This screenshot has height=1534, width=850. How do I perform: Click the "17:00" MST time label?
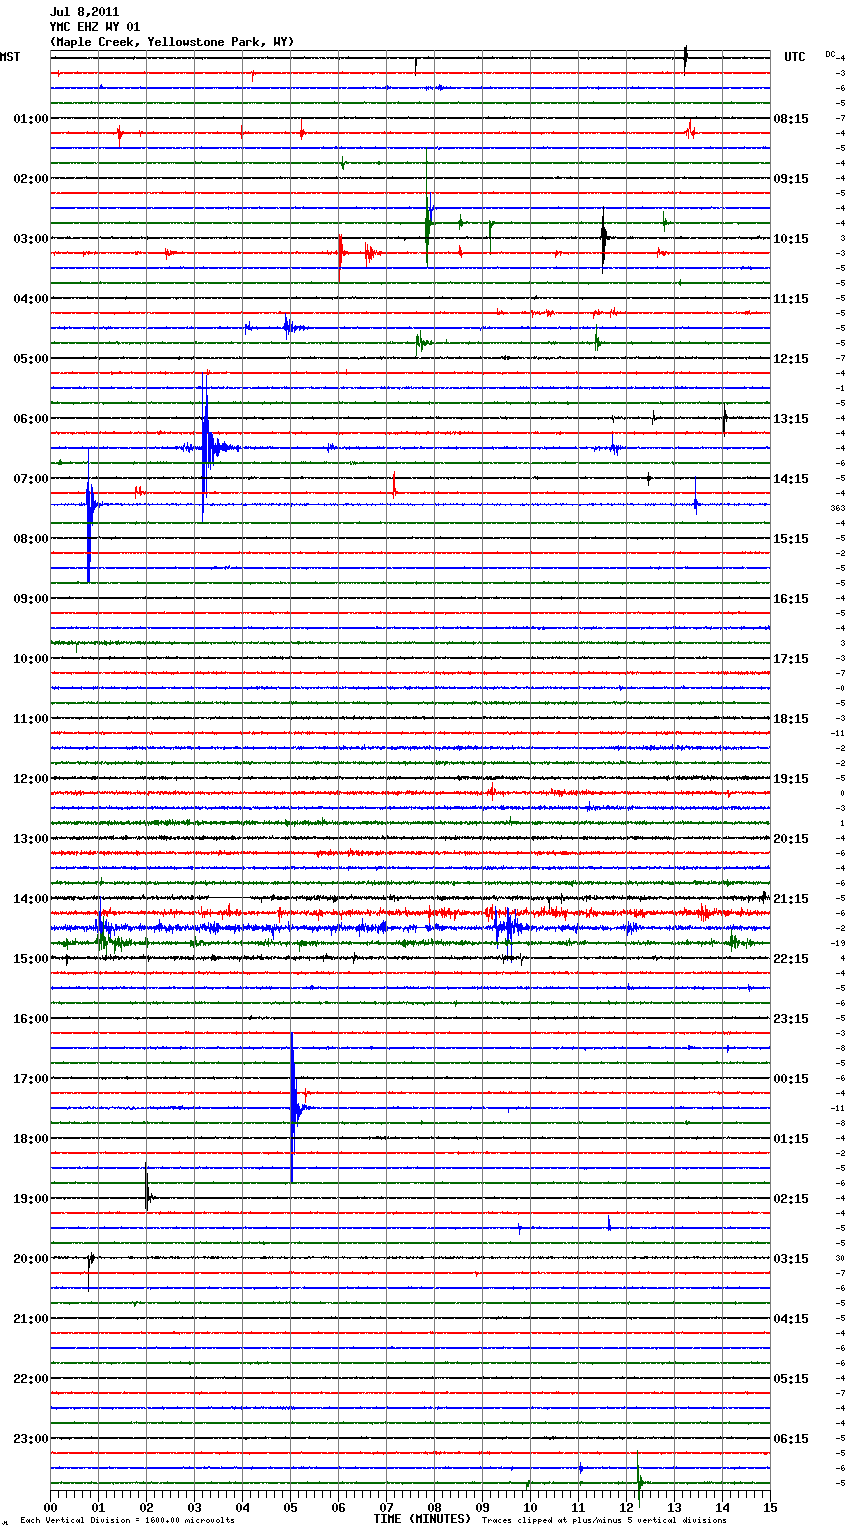pos(30,1079)
